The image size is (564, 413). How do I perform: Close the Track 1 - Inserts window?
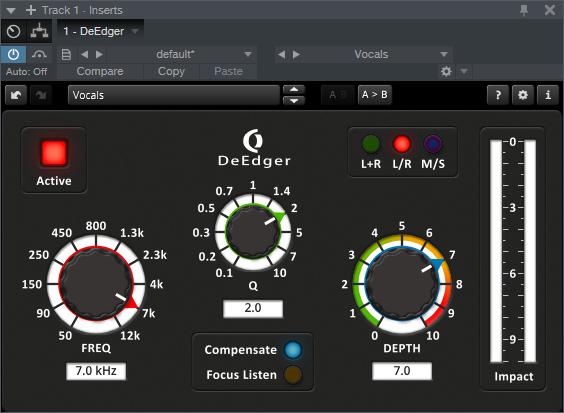point(550,10)
